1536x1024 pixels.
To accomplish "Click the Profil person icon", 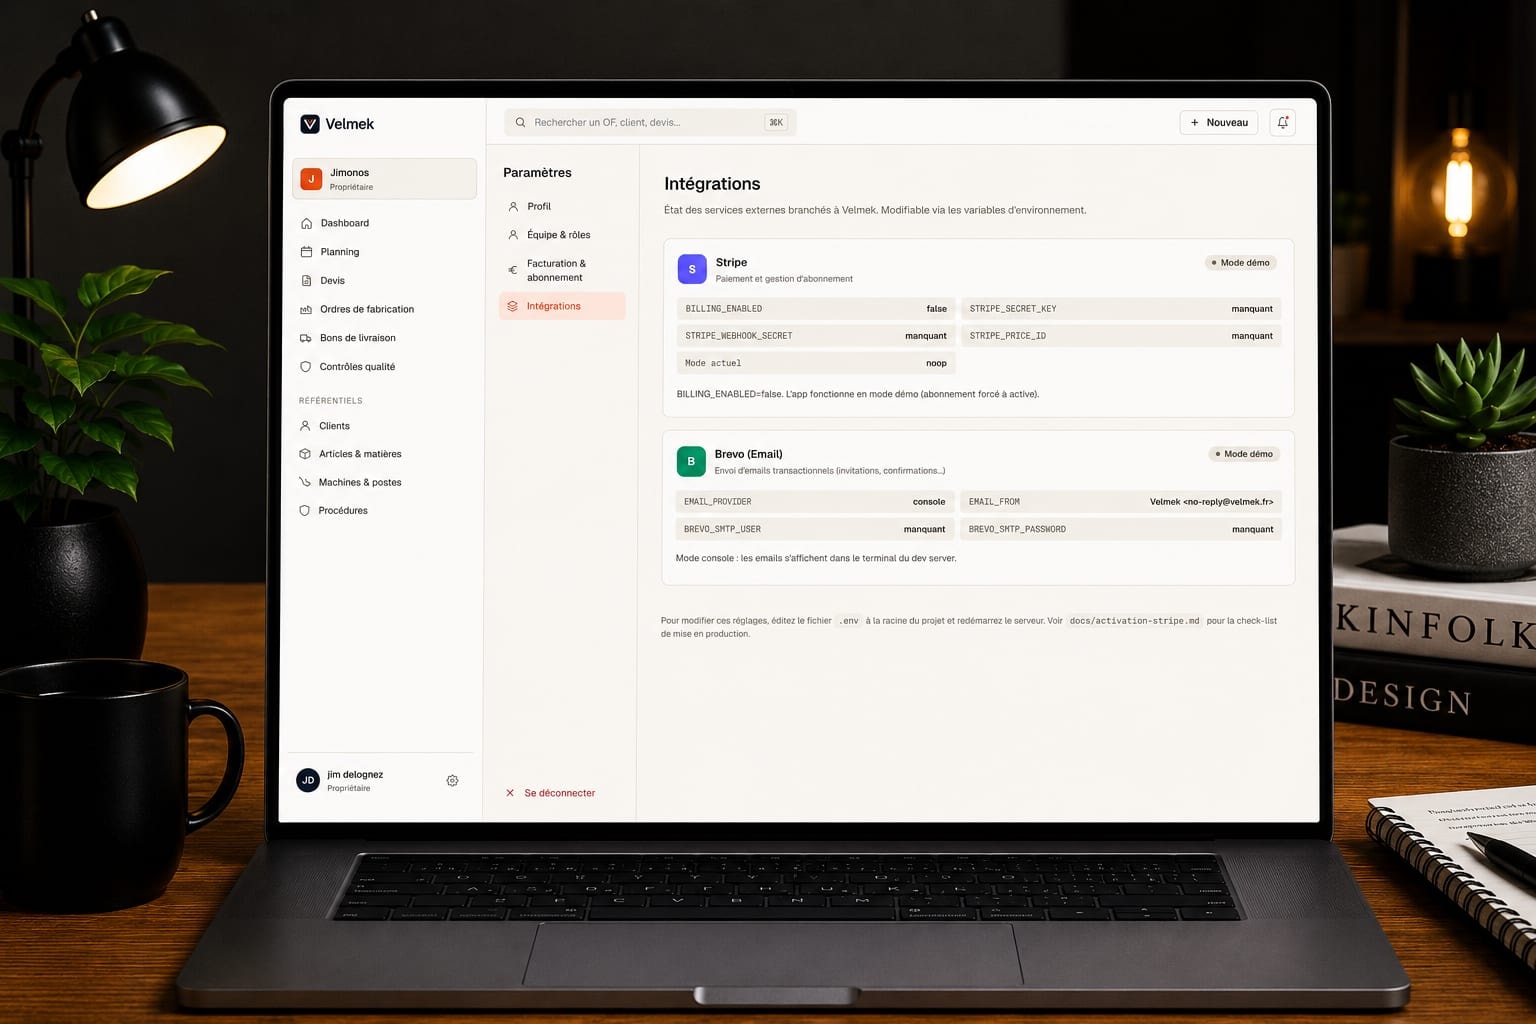I will (513, 207).
